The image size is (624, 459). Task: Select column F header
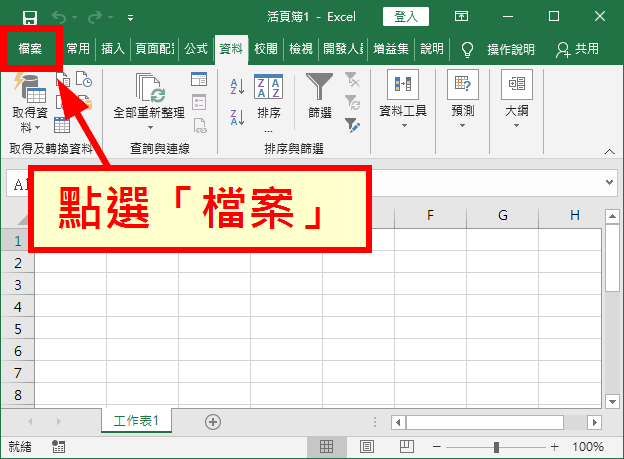(x=430, y=215)
